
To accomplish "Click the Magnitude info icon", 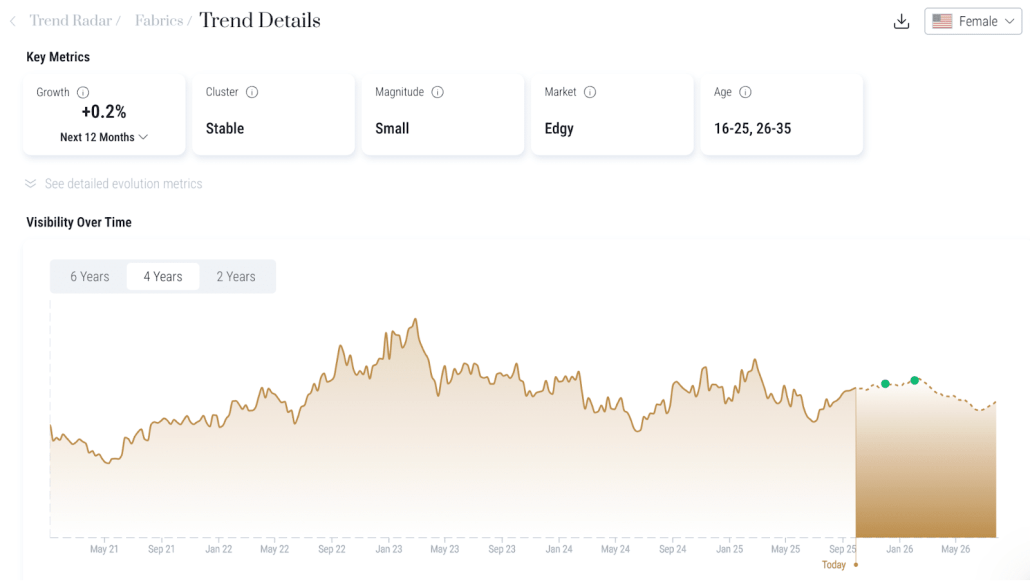I will [x=437, y=92].
